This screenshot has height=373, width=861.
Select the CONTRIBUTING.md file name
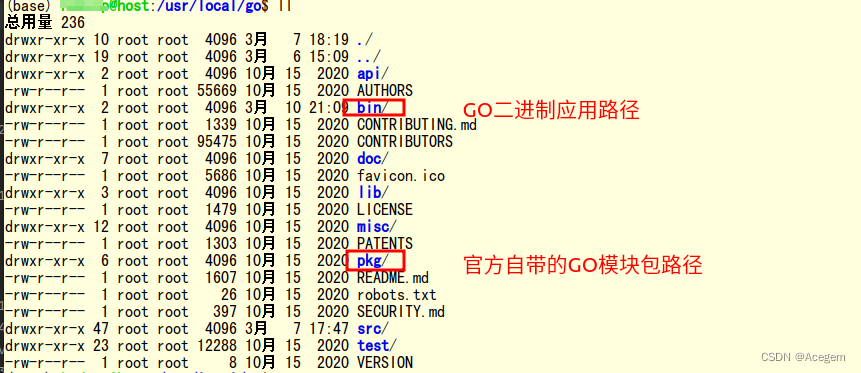coord(417,125)
